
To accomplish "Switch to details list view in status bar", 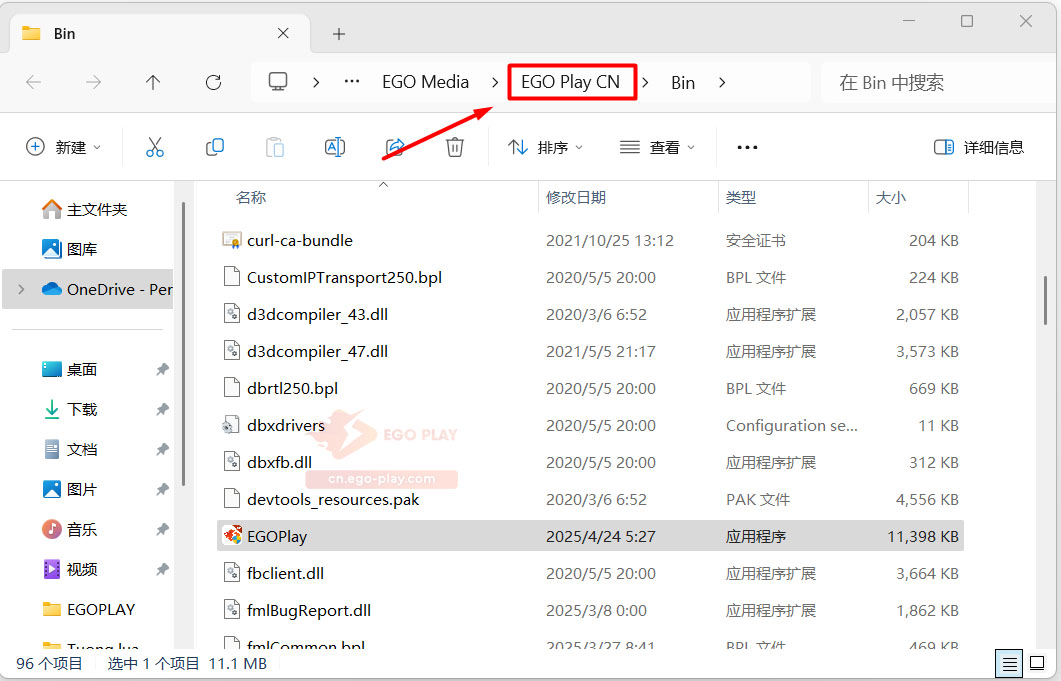I will 1009,663.
